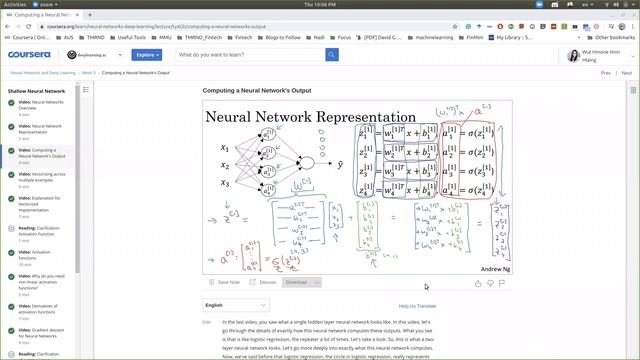
Task: Click the blue search magnifier button
Action: click(332, 55)
